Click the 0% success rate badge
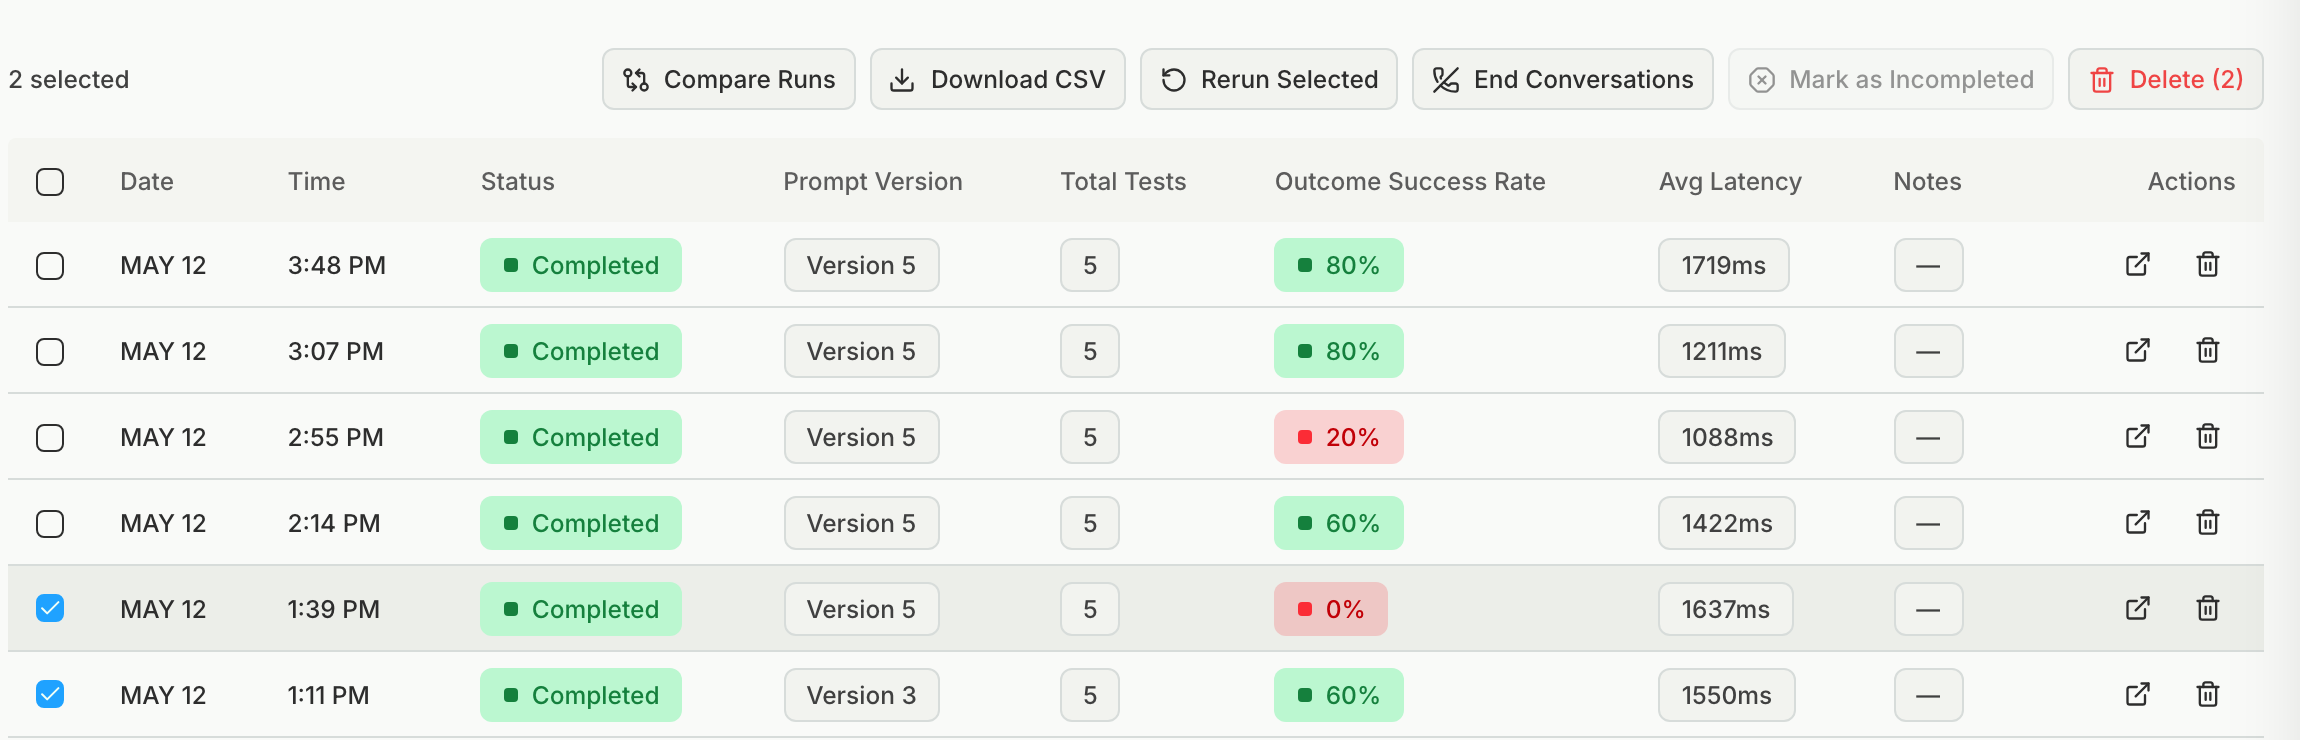Viewport: 2300px width, 740px height. tap(1331, 609)
